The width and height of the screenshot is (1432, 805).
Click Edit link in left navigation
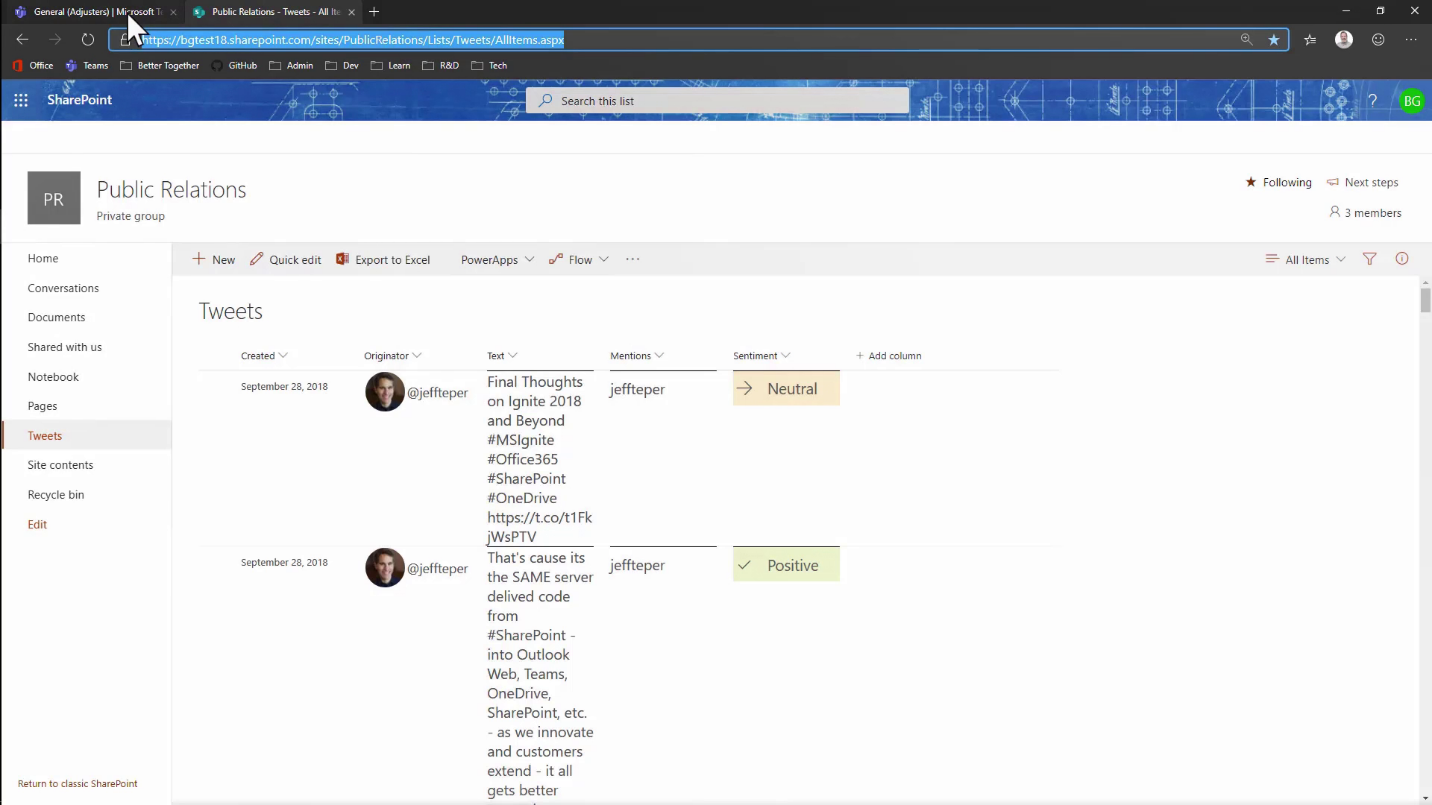click(x=37, y=524)
